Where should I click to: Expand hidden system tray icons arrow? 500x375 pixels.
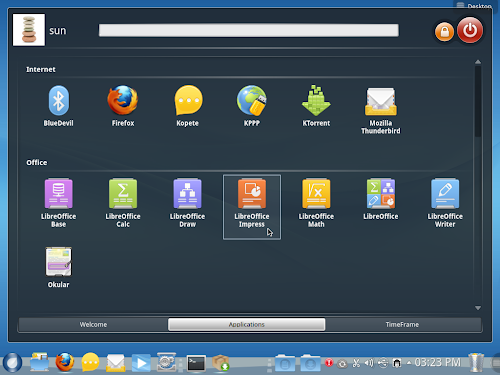[409, 363]
